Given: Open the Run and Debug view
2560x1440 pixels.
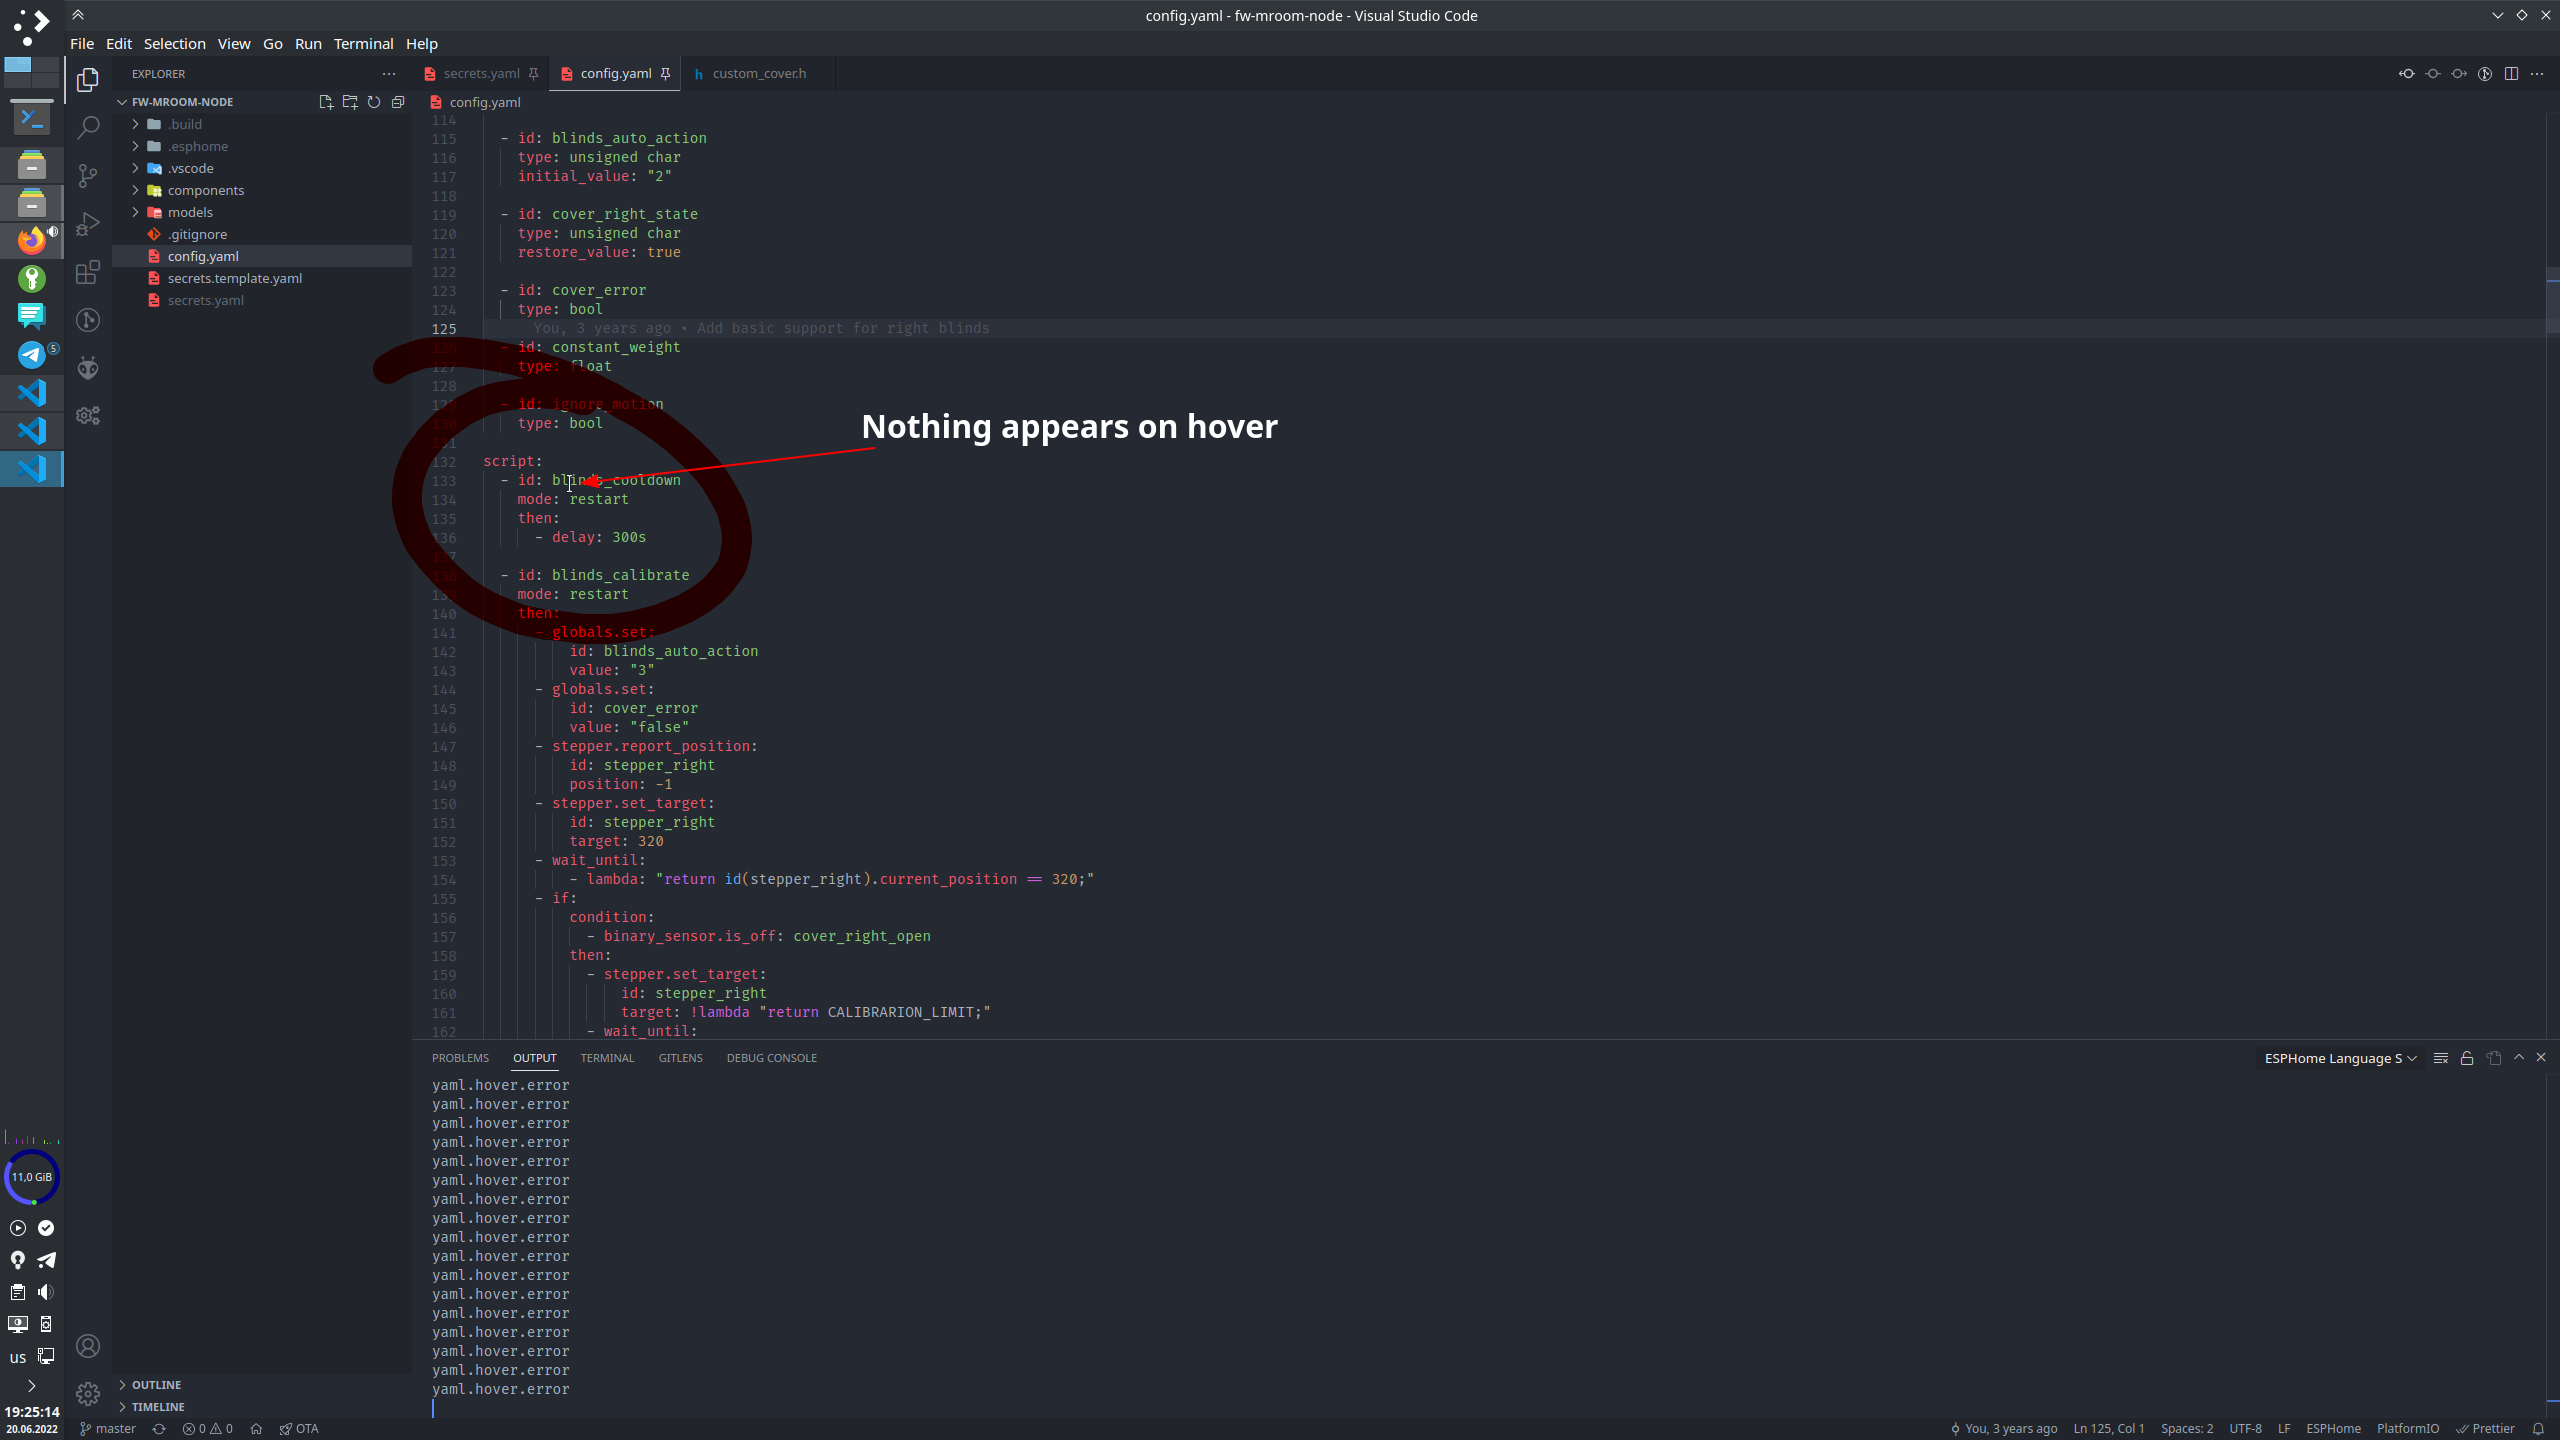Looking at the screenshot, I should click(x=88, y=224).
